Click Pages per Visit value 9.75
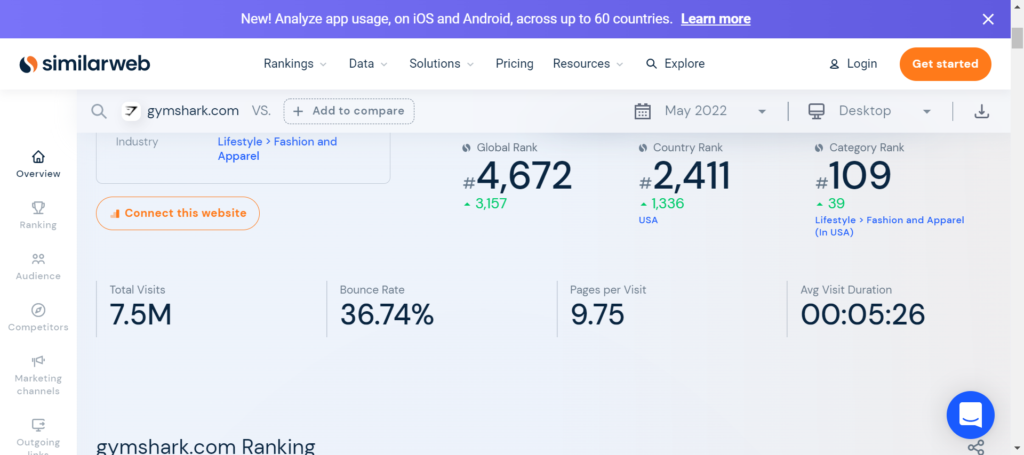 pyautogui.click(x=597, y=315)
